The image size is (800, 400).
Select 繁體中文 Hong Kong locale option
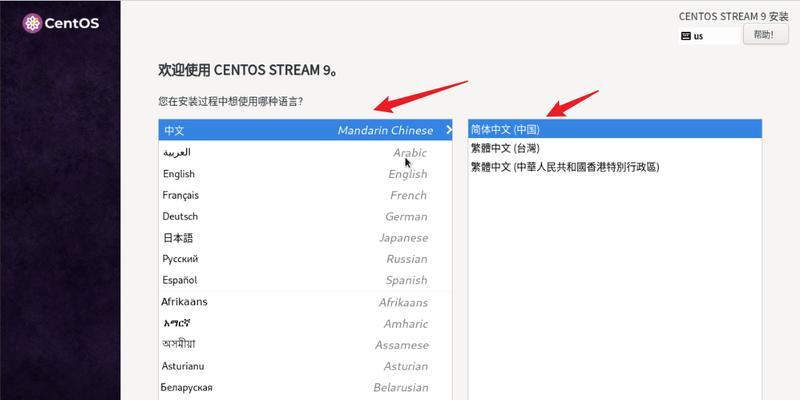[x=615, y=167]
